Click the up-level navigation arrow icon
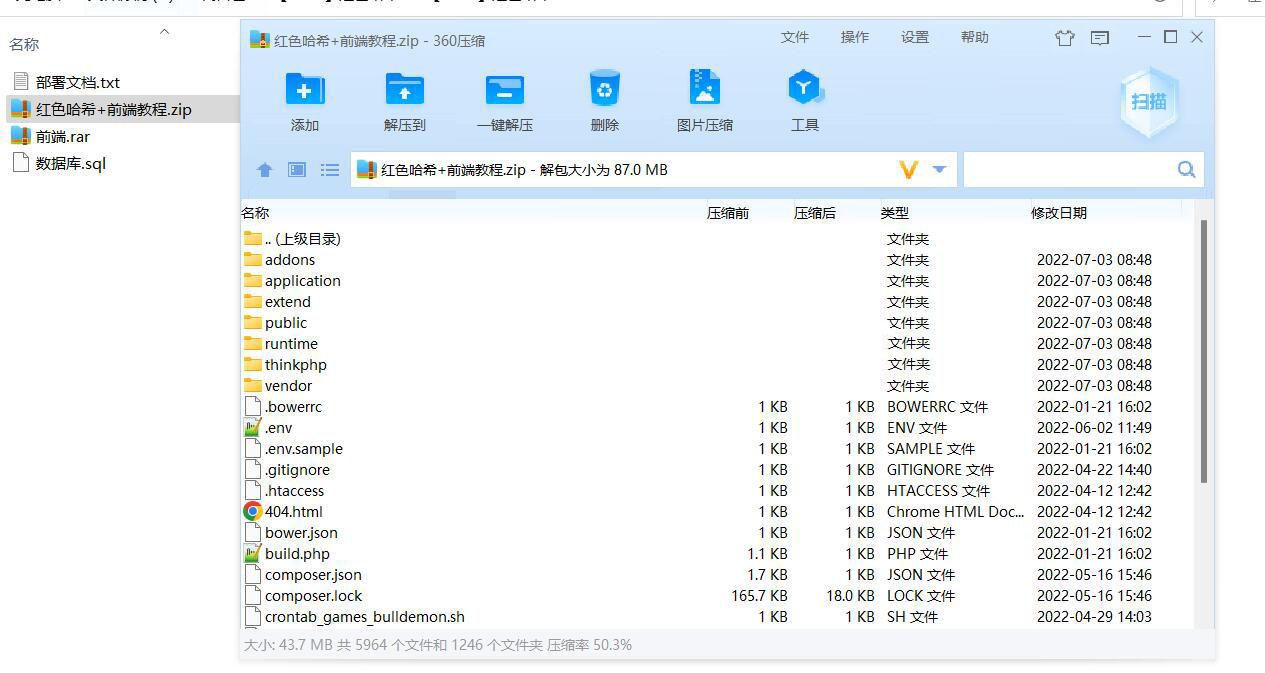 pyautogui.click(x=264, y=170)
